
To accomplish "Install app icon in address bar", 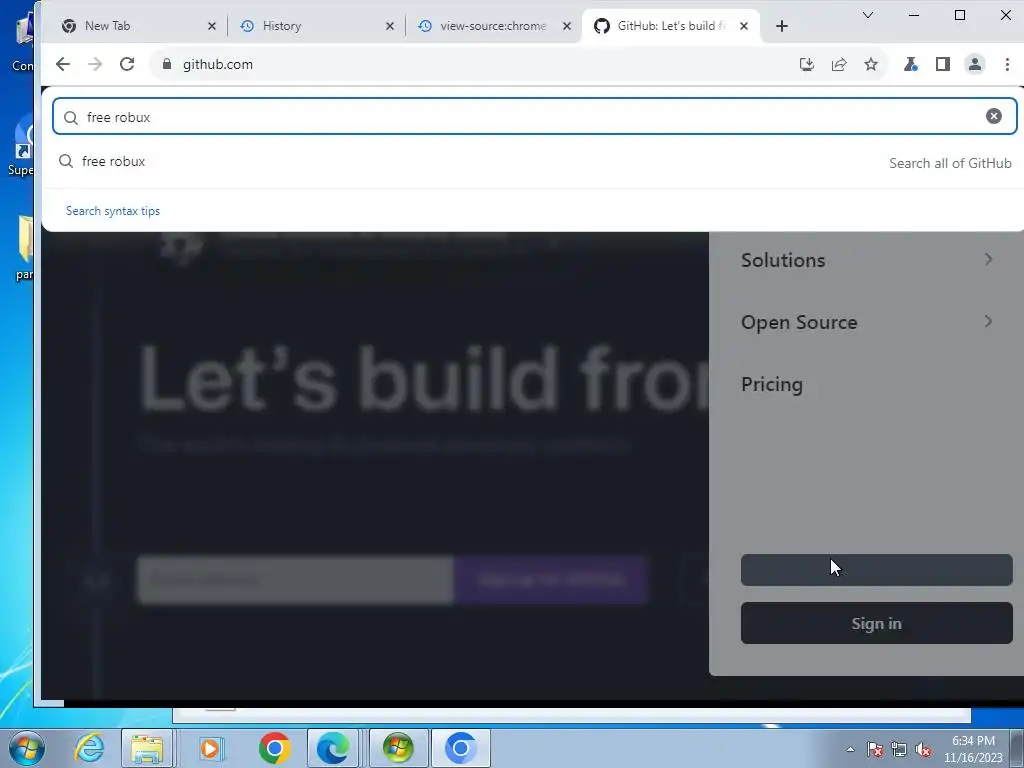I will [807, 64].
